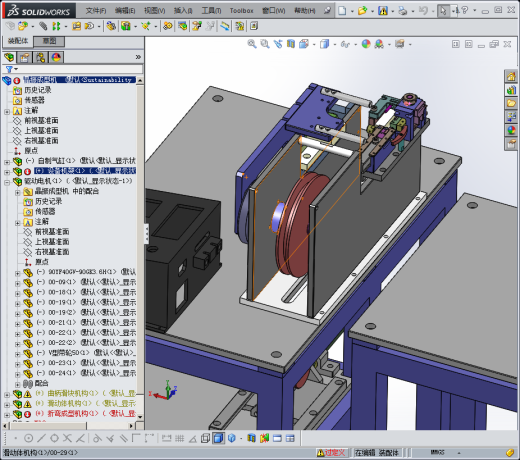
Task: Select the FeatureManager design tree tab icon
Action: click(x=9, y=57)
